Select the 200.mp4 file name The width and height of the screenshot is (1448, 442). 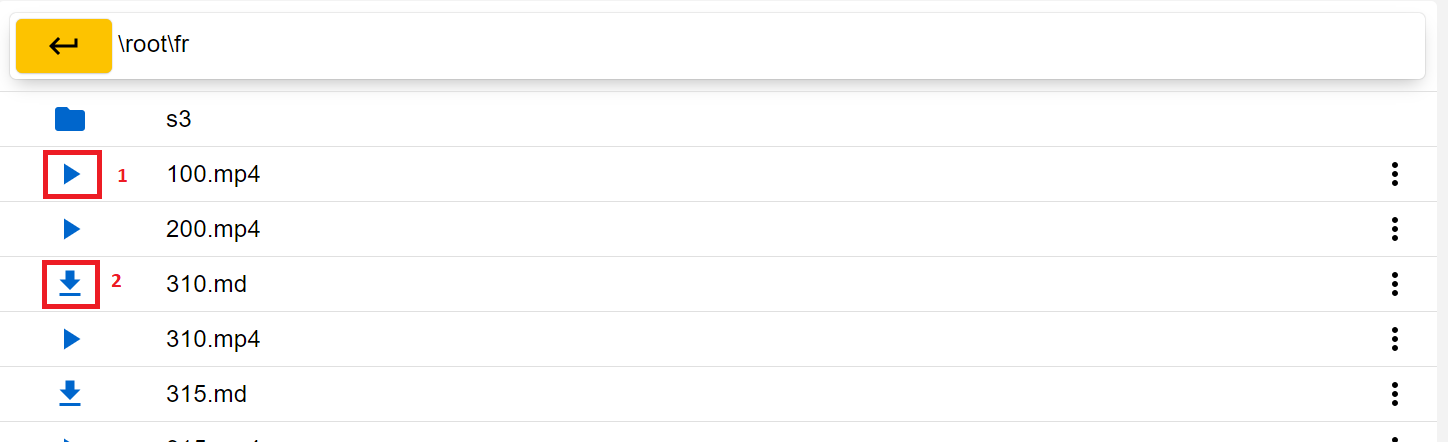click(213, 230)
